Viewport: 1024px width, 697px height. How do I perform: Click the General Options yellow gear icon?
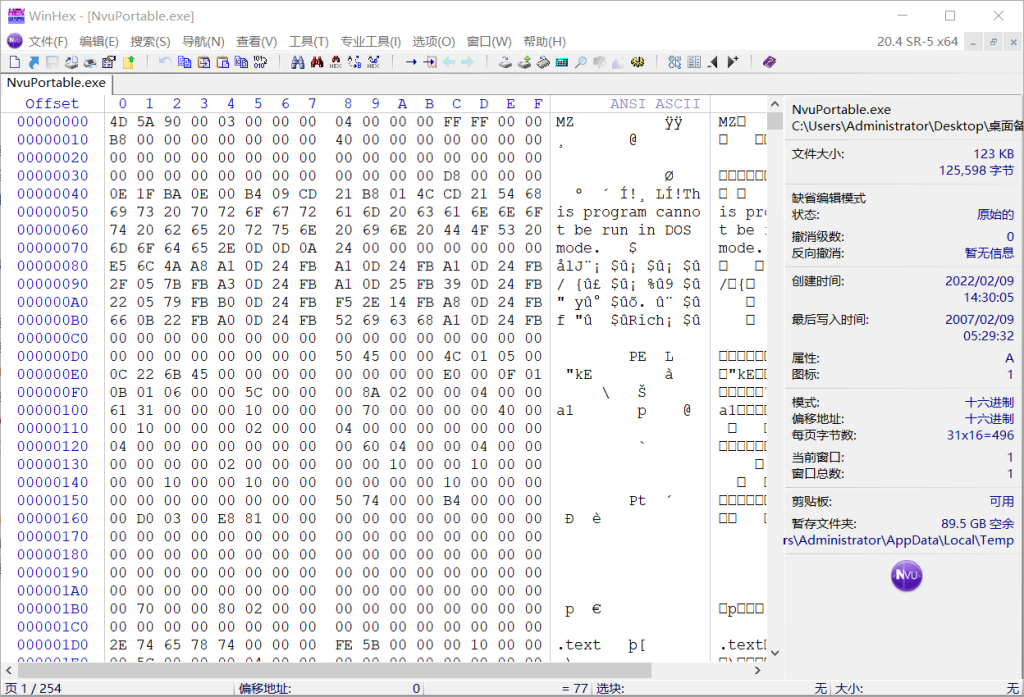[x=637, y=62]
